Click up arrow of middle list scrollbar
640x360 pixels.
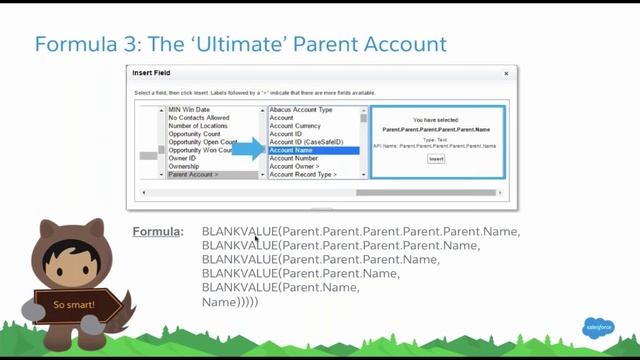262,110
